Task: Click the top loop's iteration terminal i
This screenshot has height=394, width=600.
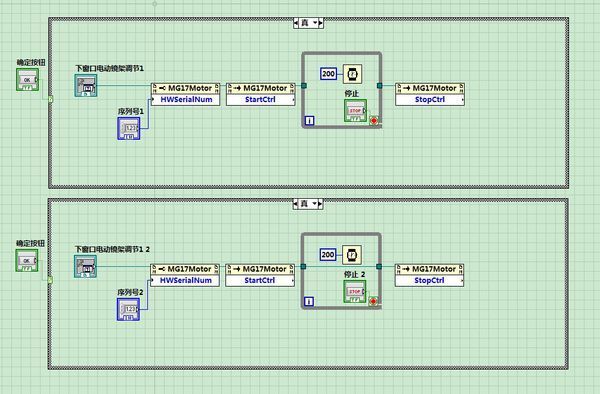Action: click(x=310, y=121)
